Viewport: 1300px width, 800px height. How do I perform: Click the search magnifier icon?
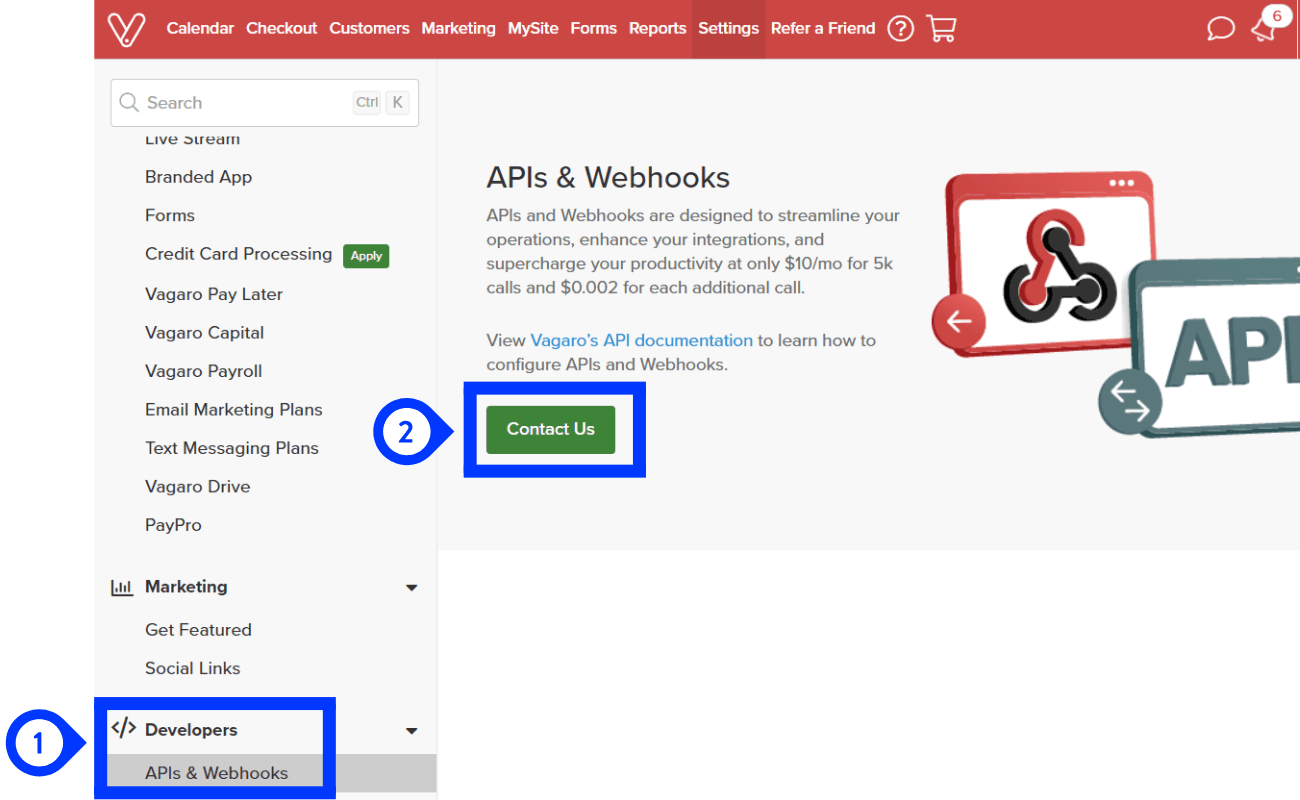click(x=129, y=102)
